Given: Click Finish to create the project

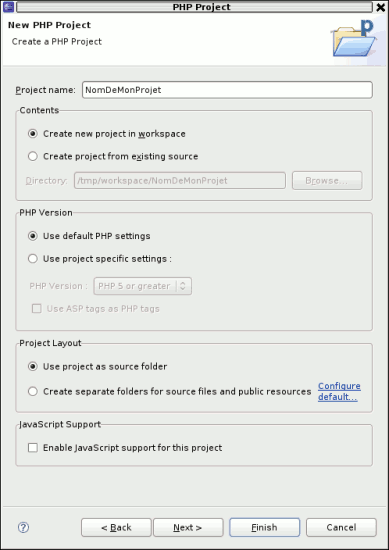Looking at the screenshot, I should click(264, 527).
